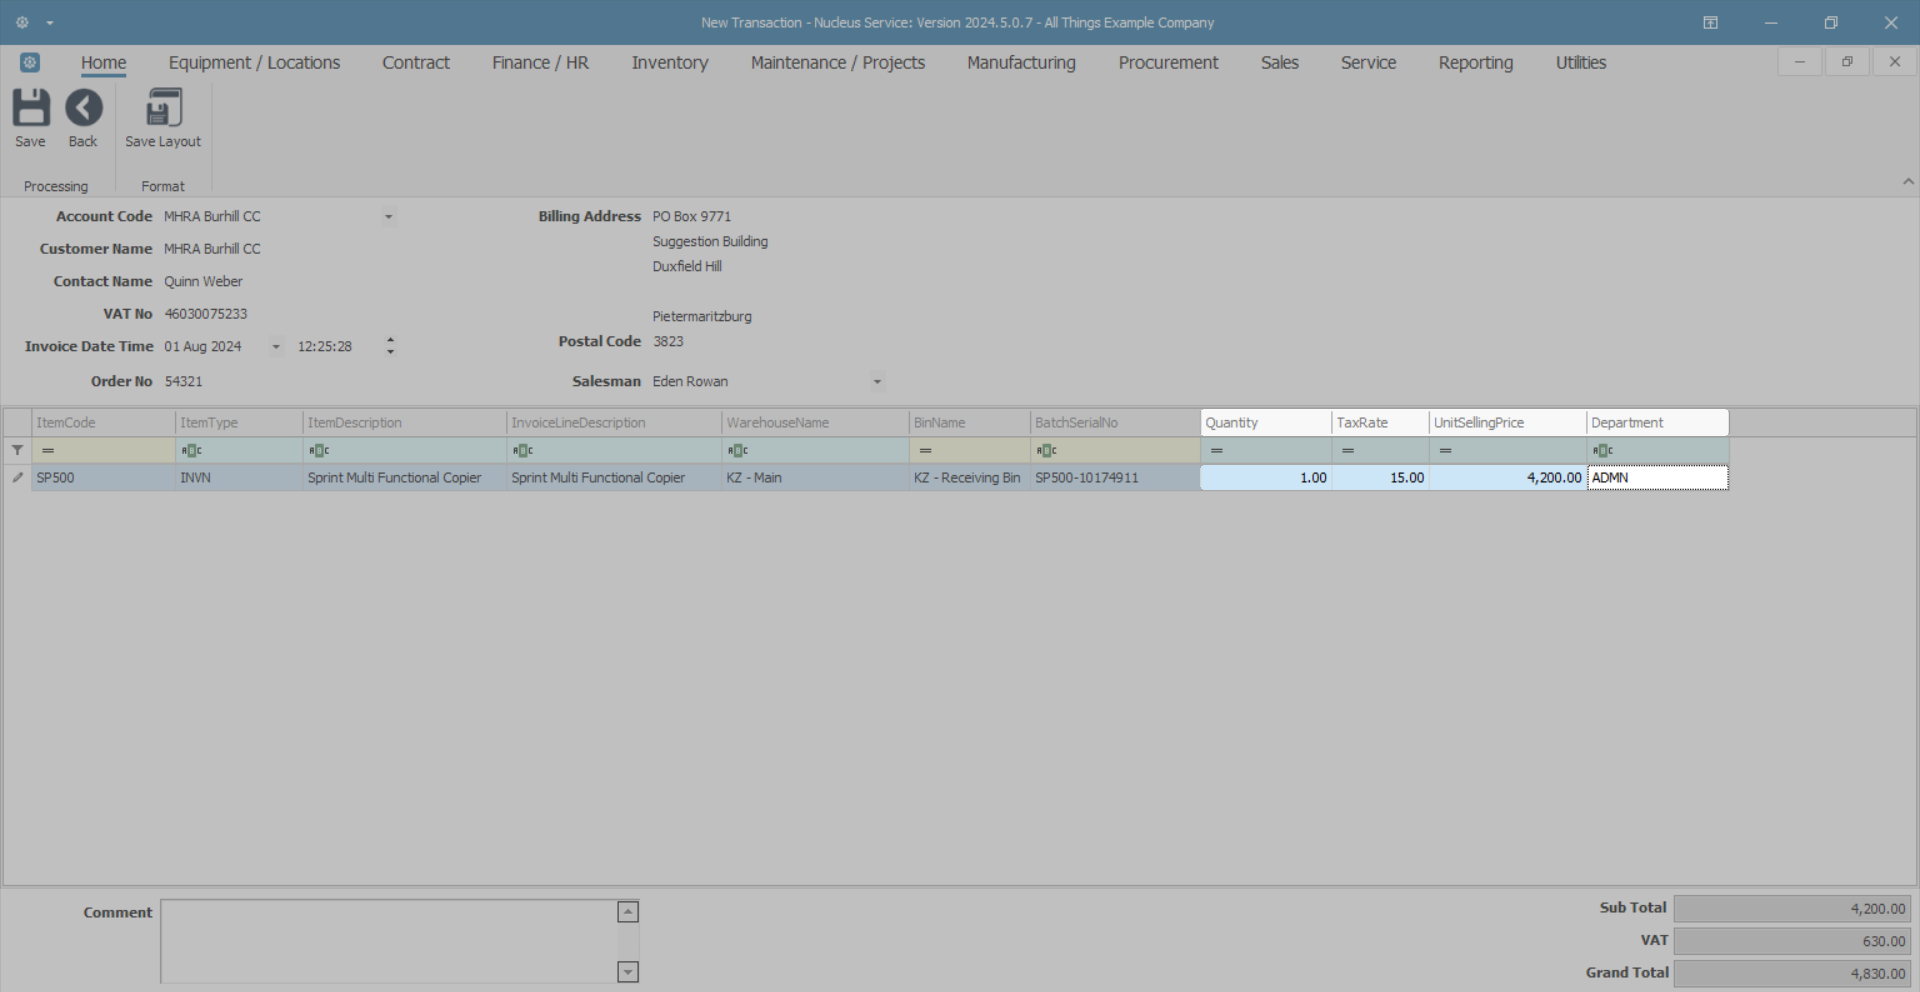Click the Nucleus home icon beside Home tab

pyautogui.click(x=30, y=62)
